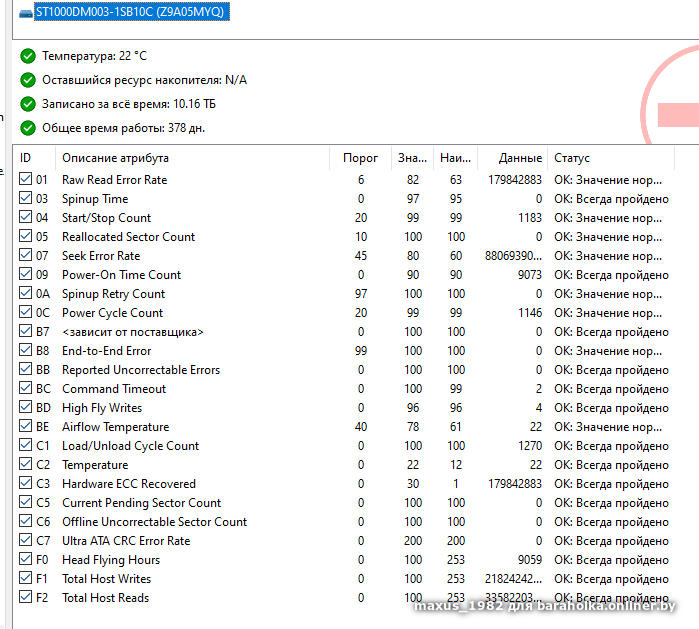
Task: Sort by the ID column header
Action: (34, 158)
